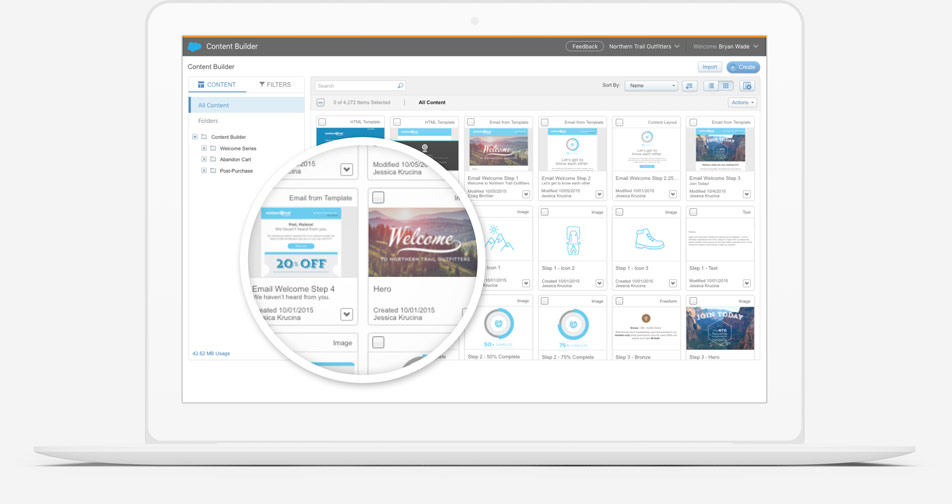Open the thumbnail display settings icon
The height and width of the screenshot is (504, 952).
coord(747,86)
